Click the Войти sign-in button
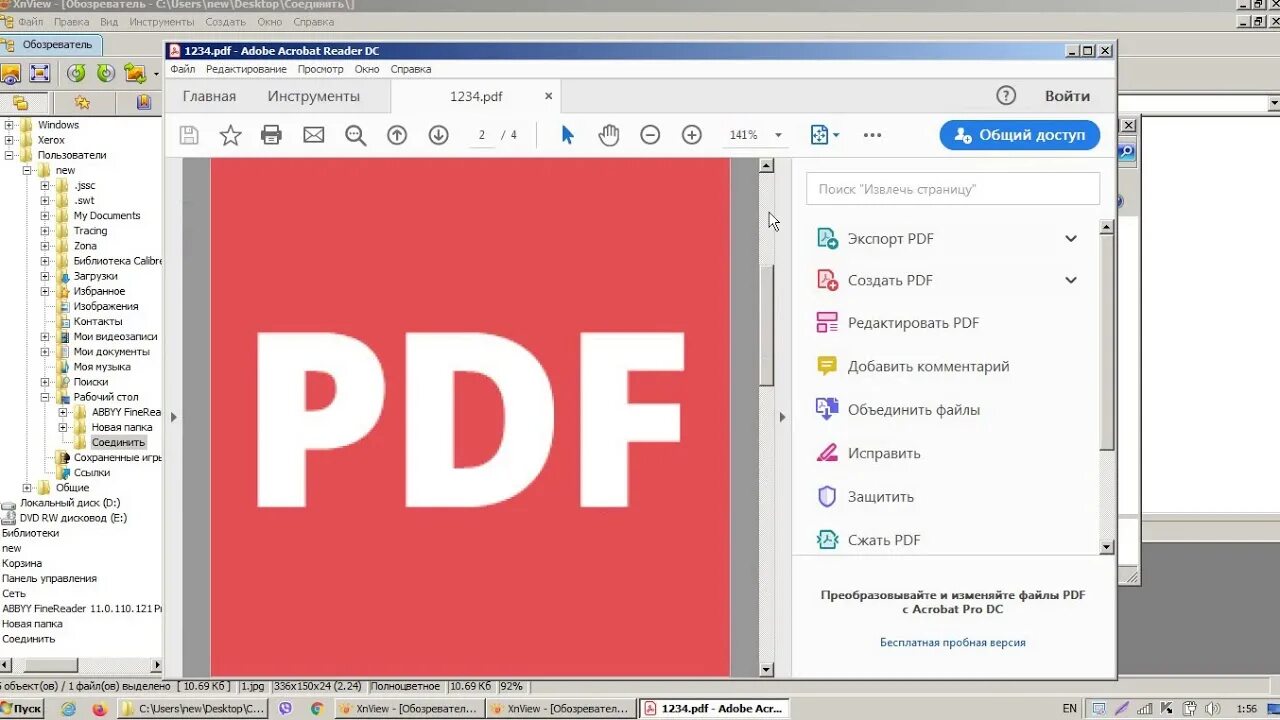This screenshot has width=1280, height=720. pyautogui.click(x=1067, y=96)
